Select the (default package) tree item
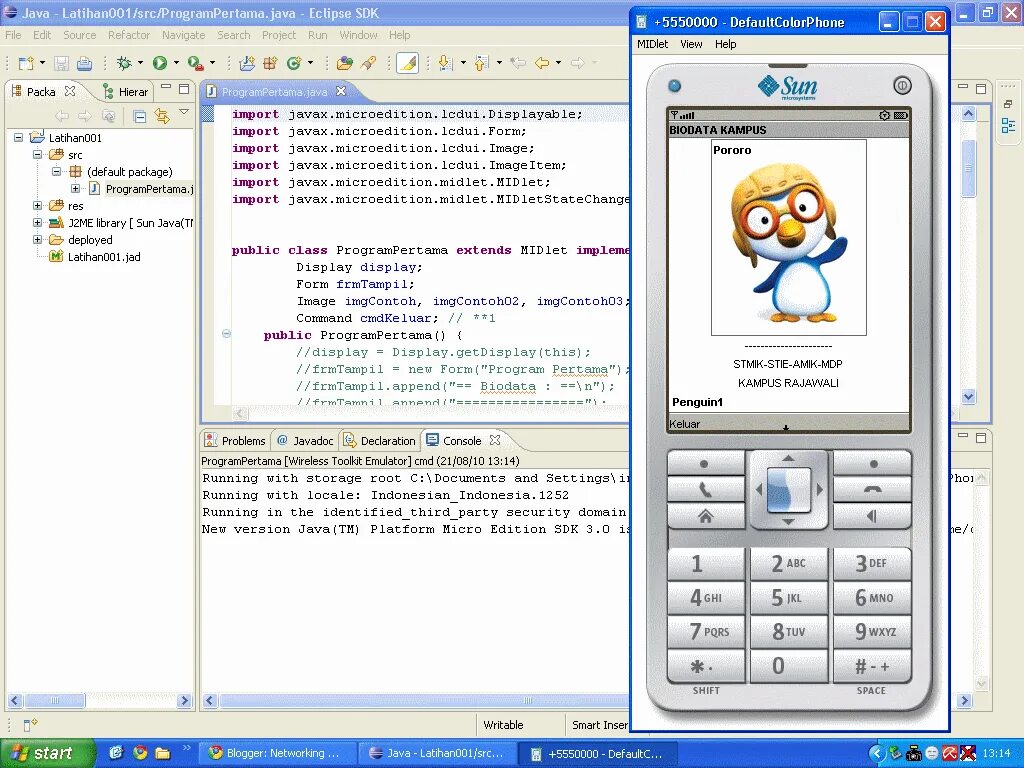This screenshot has width=1024, height=768. tap(129, 172)
